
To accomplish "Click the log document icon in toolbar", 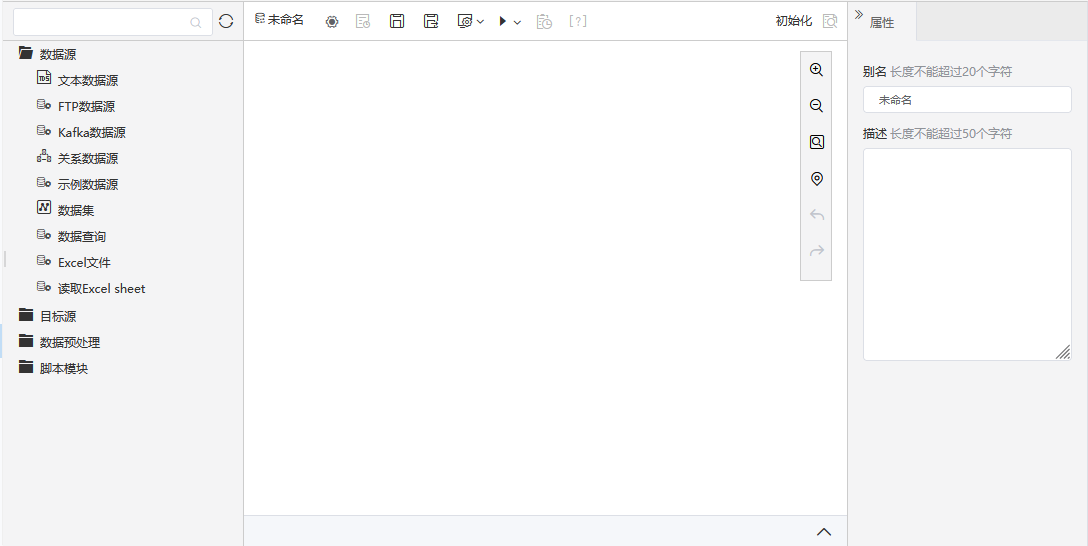I will click(x=363, y=22).
